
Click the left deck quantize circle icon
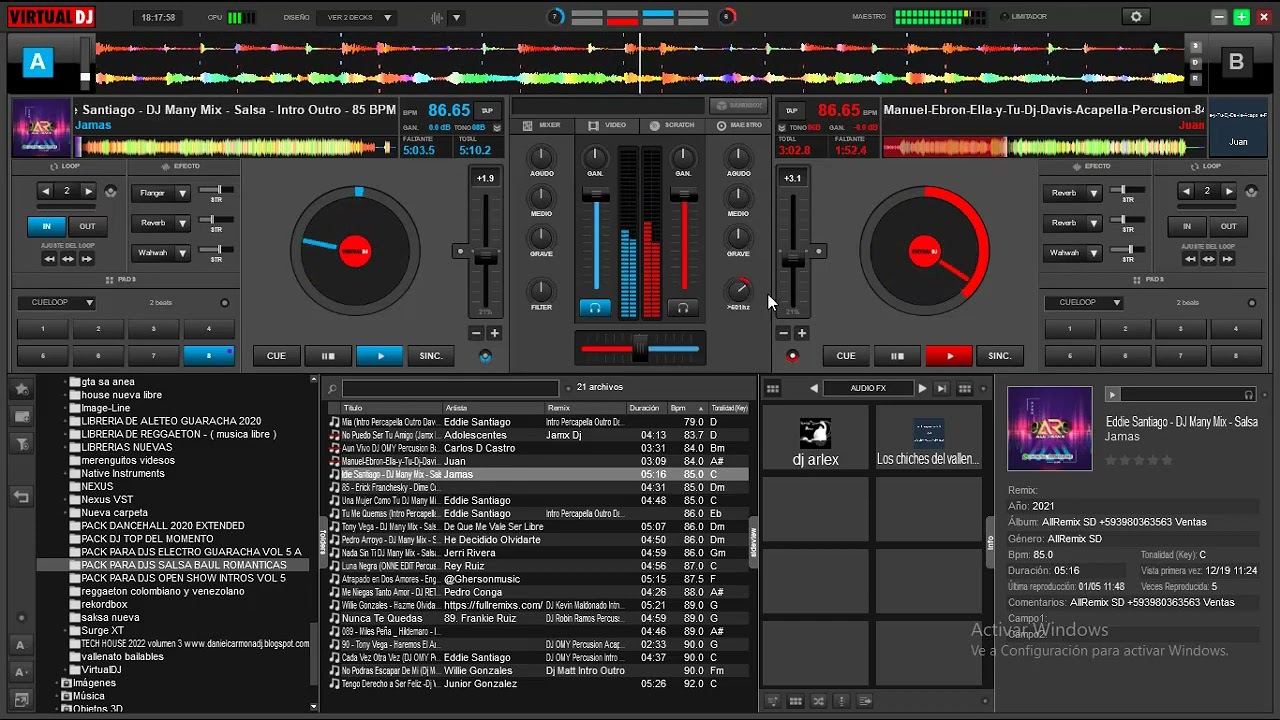[x=485, y=356]
